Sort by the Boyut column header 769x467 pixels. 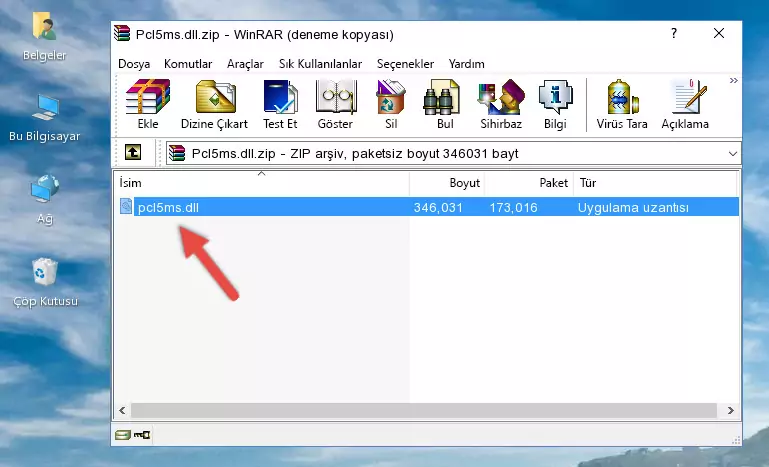tap(447, 183)
